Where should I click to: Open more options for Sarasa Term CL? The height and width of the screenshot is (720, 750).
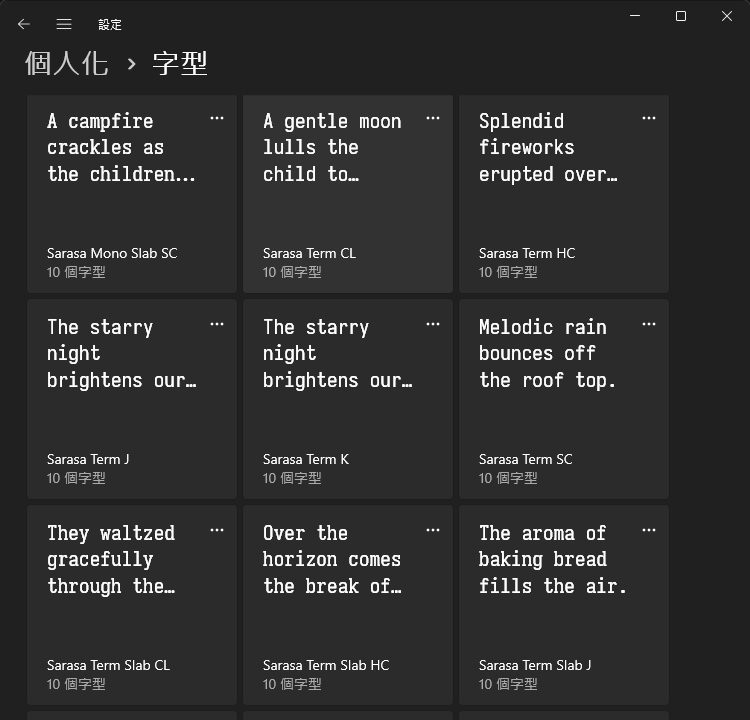point(433,118)
